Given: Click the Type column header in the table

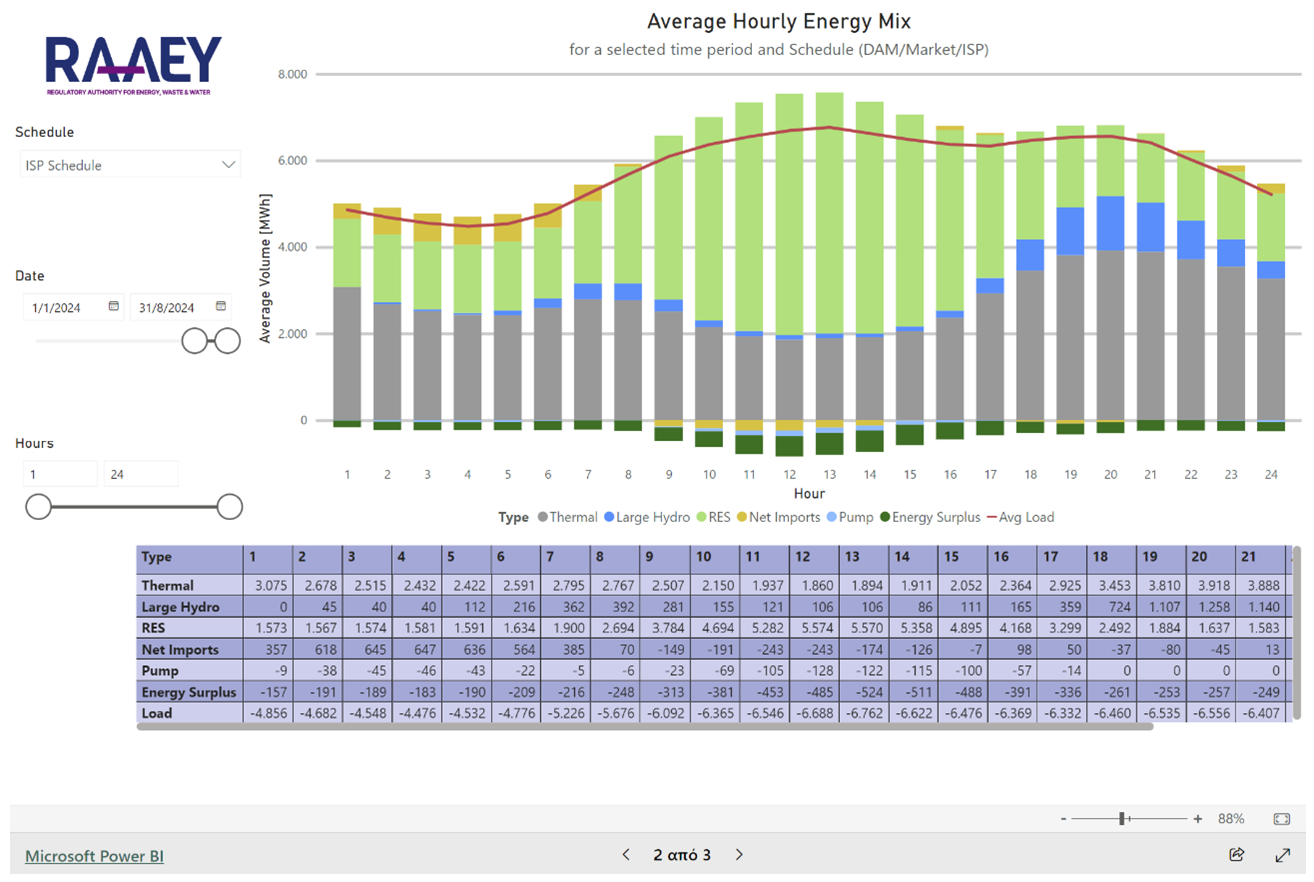Looking at the screenshot, I should (x=190, y=557).
